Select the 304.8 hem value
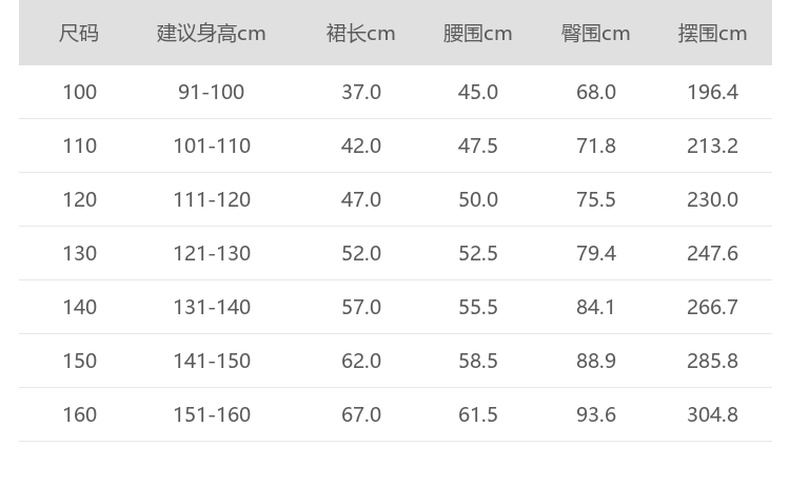 [712, 414]
